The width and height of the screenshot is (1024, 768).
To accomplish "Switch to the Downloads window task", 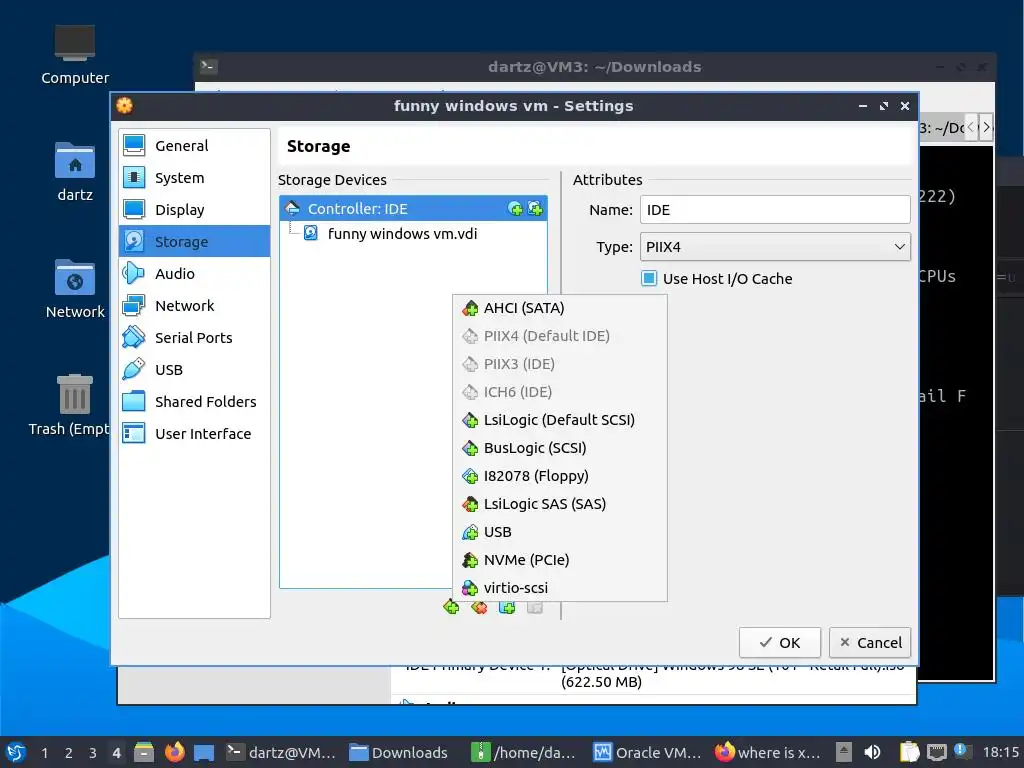I will click(x=399, y=752).
